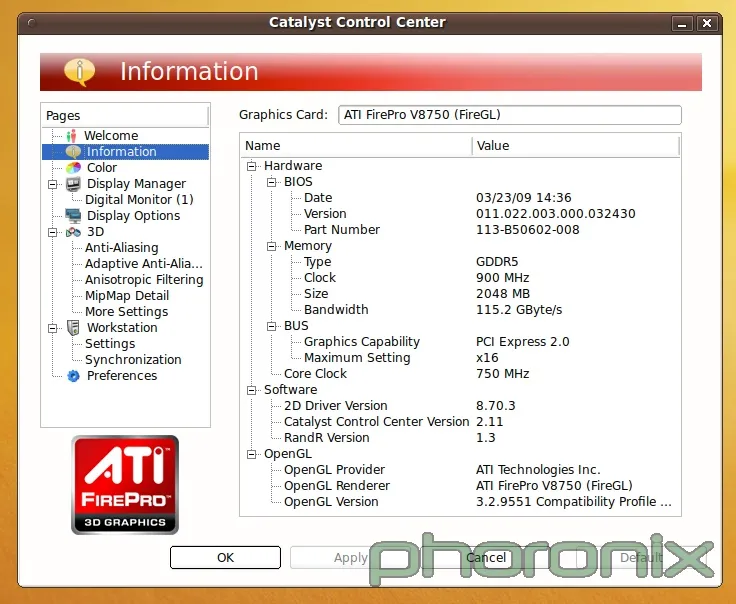Viewport: 736px width, 604px height.
Task: Click the 3D glasses icon
Action: [x=73, y=232]
